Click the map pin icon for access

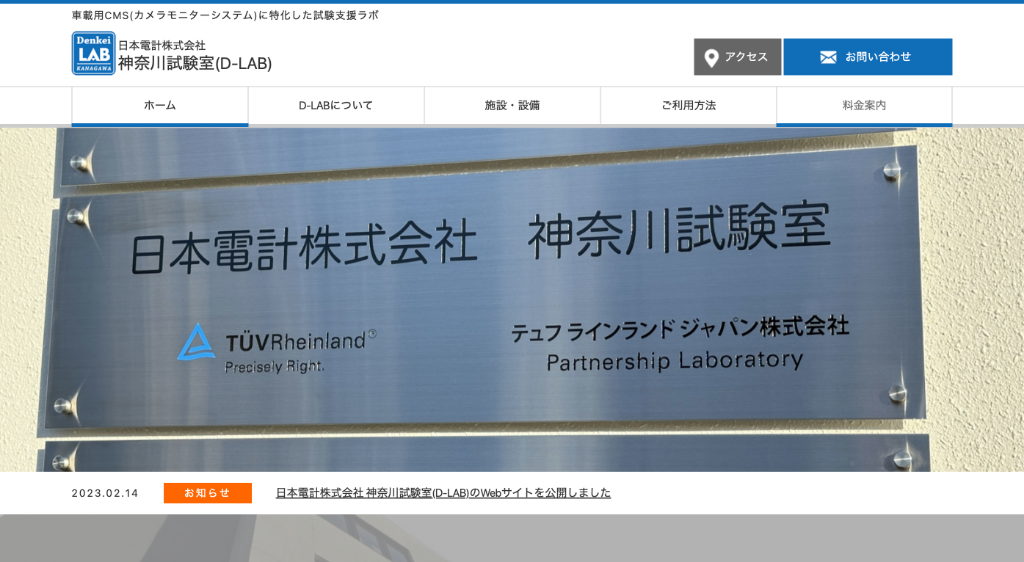click(711, 57)
